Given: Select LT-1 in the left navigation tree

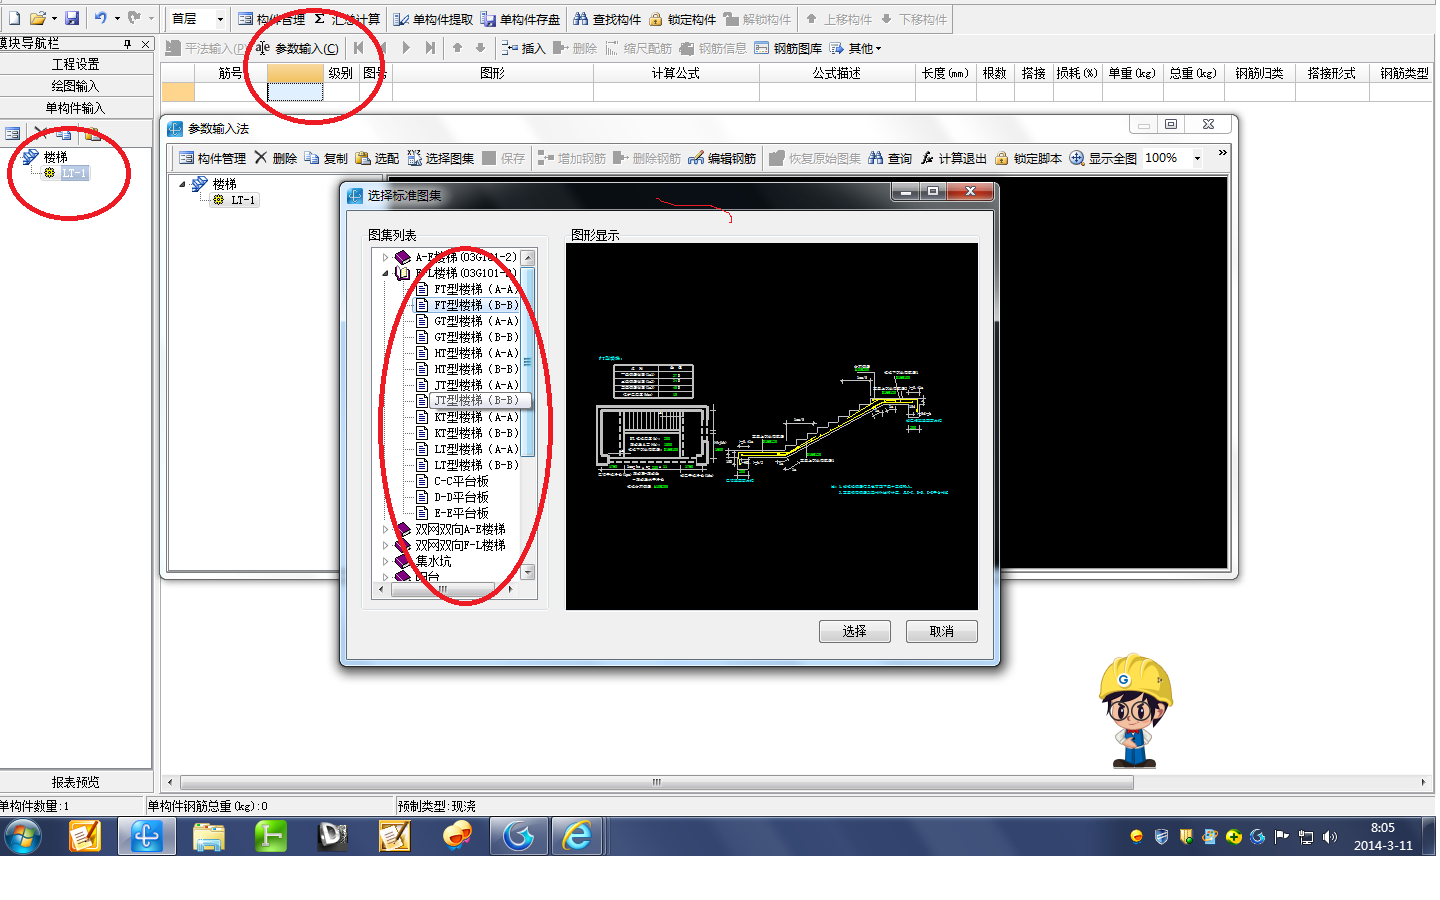Looking at the screenshot, I should (x=74, y=173).
